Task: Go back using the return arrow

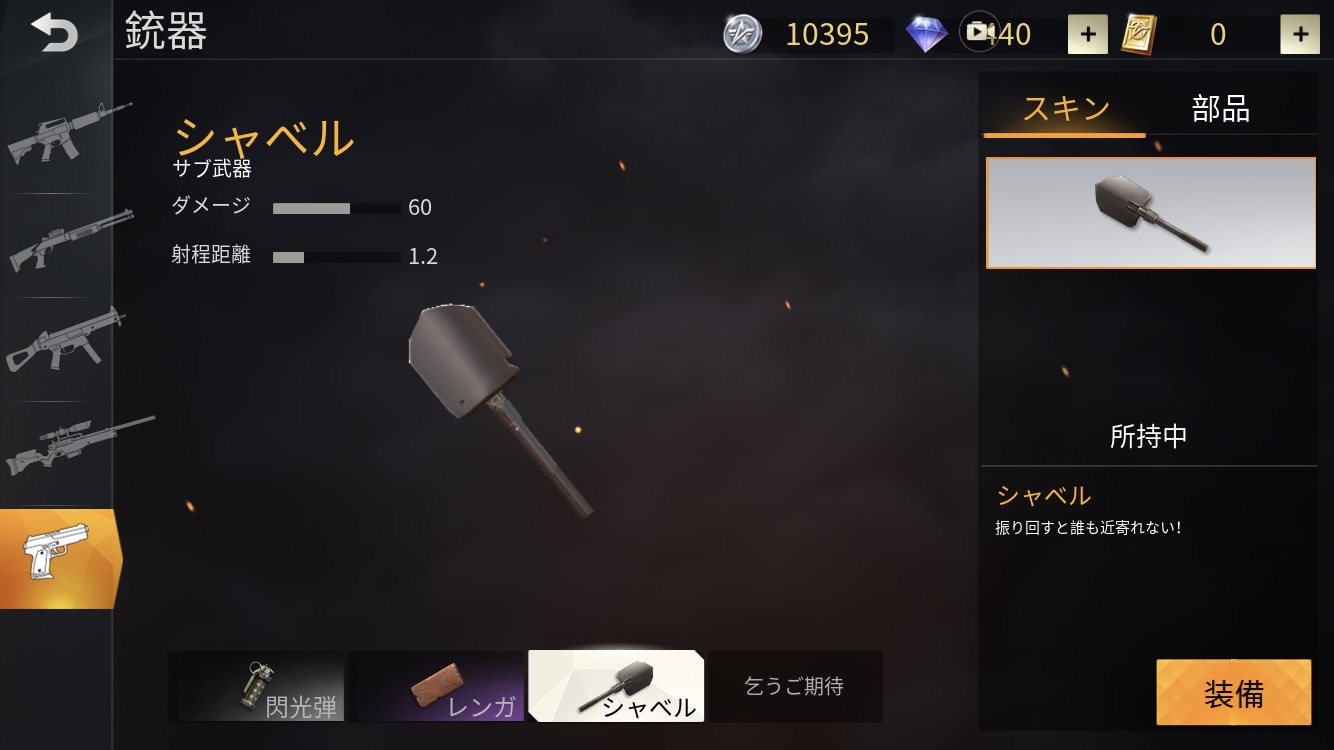Action: 53,33
